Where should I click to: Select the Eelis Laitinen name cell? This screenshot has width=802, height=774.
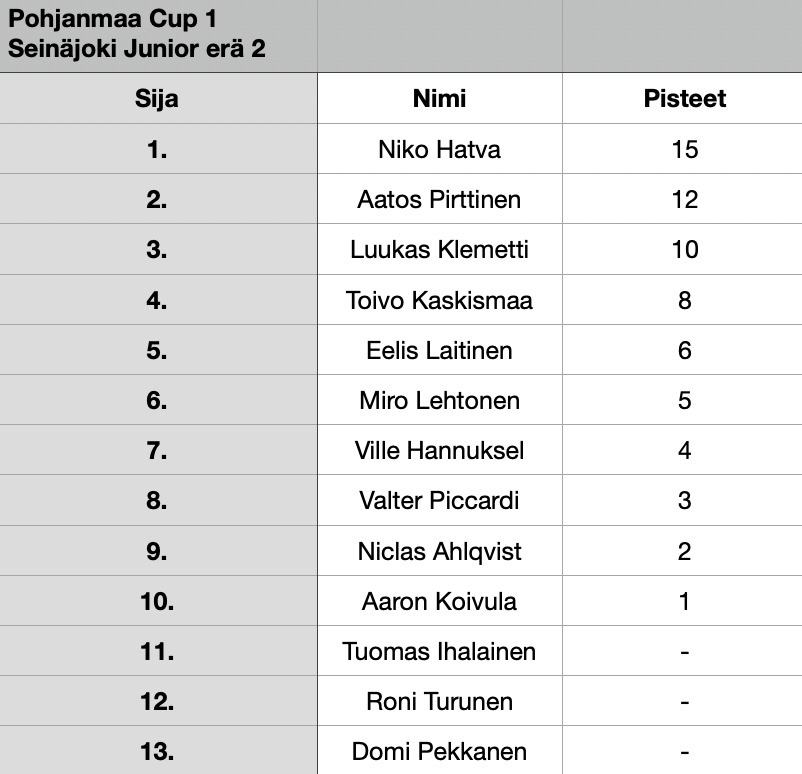point(440,350)
